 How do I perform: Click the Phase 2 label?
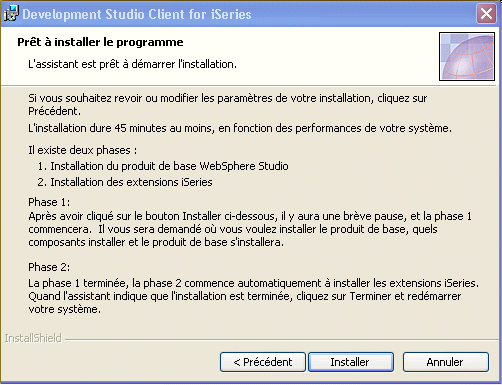(49, 267)
